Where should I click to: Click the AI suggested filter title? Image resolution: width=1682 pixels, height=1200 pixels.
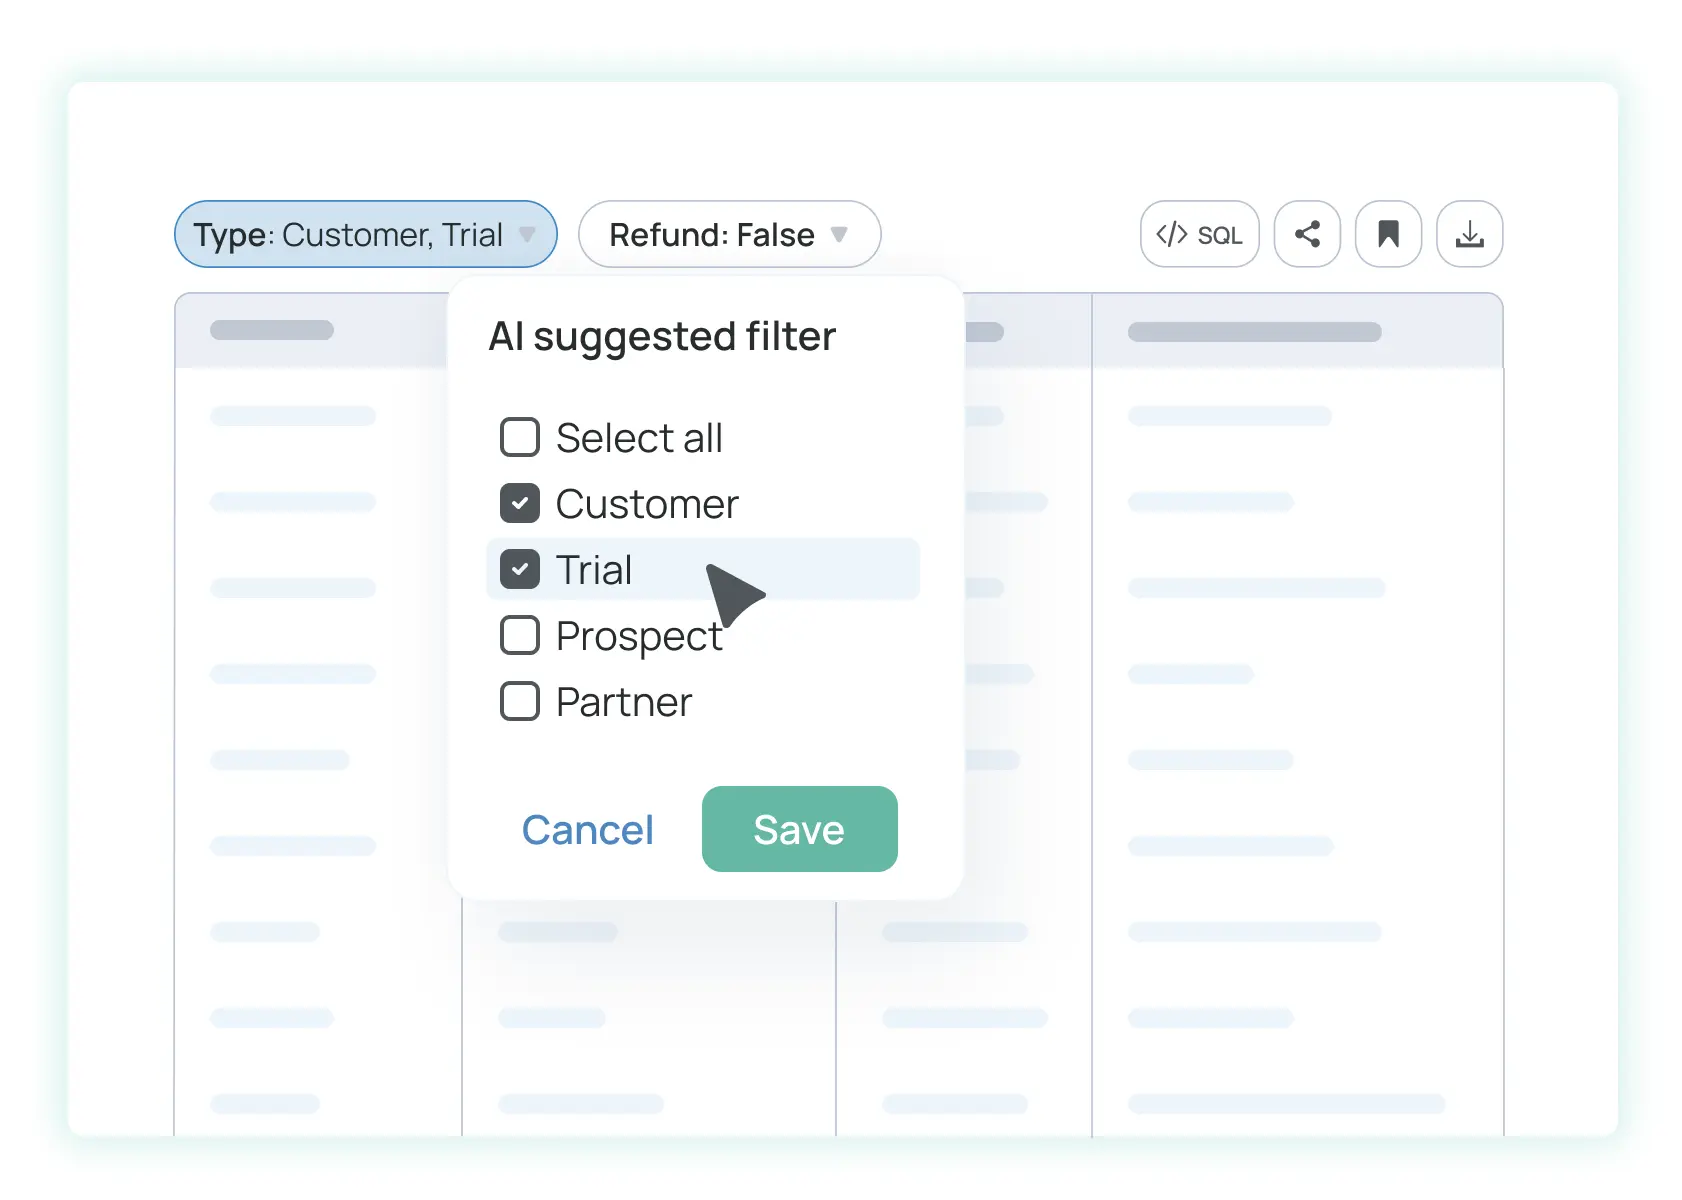coord(663,336)
